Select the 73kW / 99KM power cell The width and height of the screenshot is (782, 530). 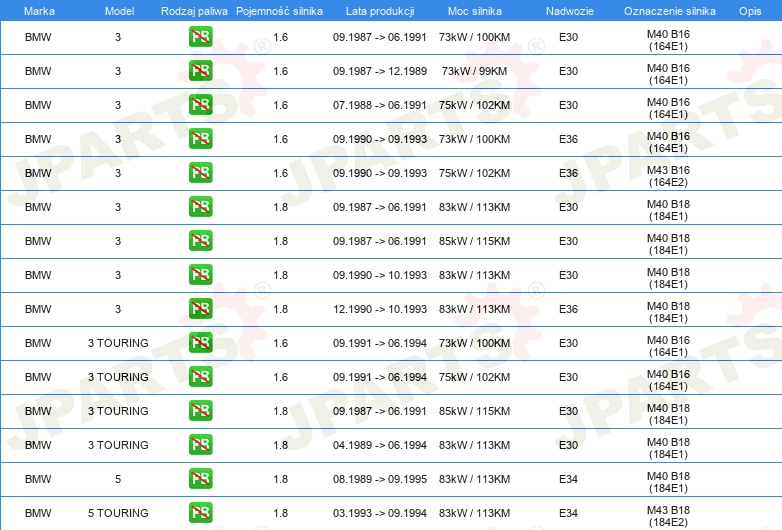pos(474,71)
